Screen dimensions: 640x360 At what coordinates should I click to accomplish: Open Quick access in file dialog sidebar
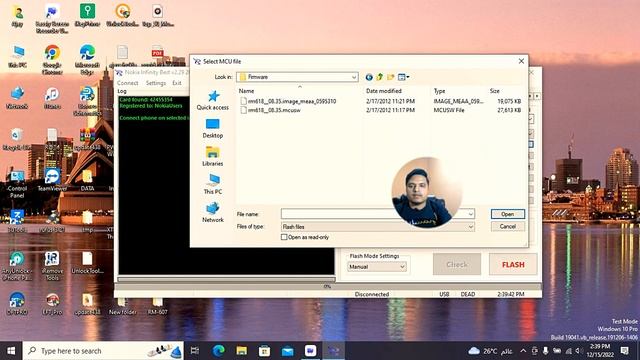tap(213, 100)
